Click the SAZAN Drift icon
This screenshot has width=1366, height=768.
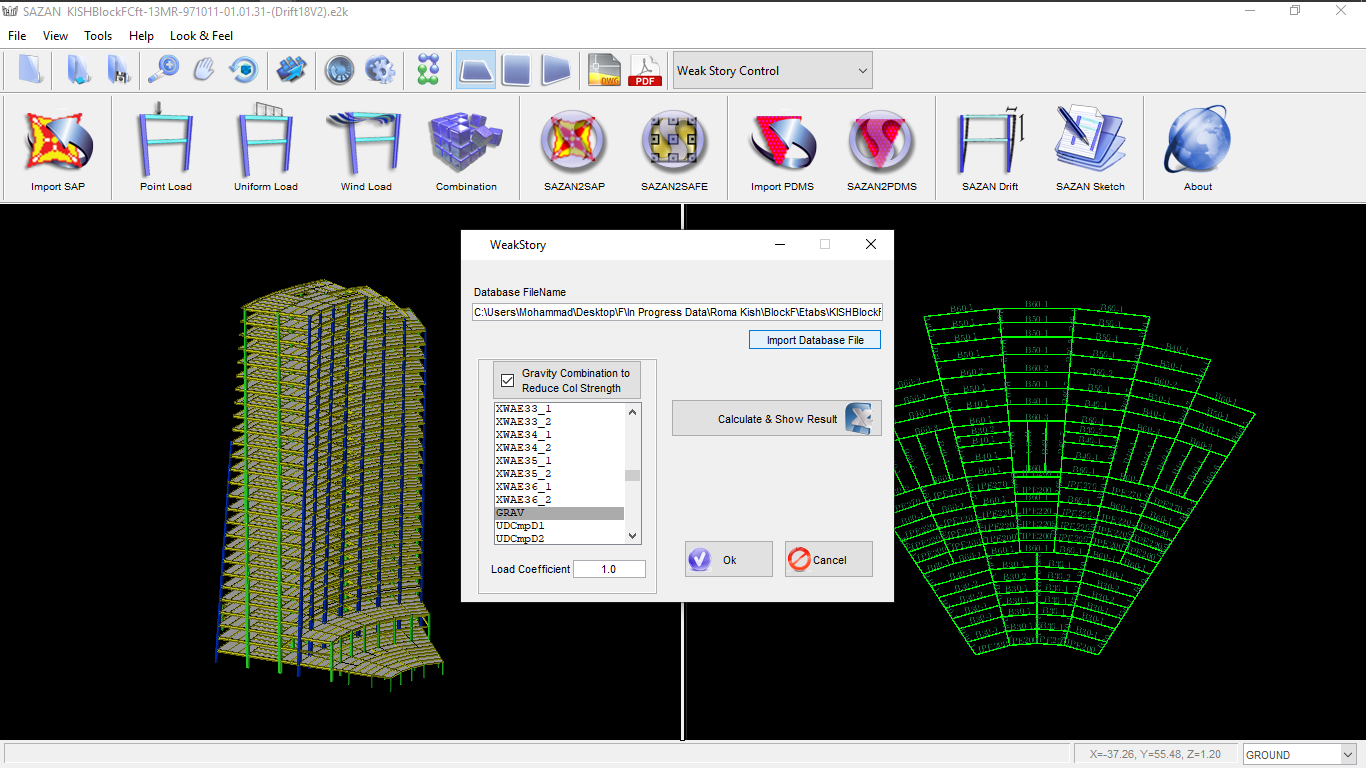pos(990,146)
